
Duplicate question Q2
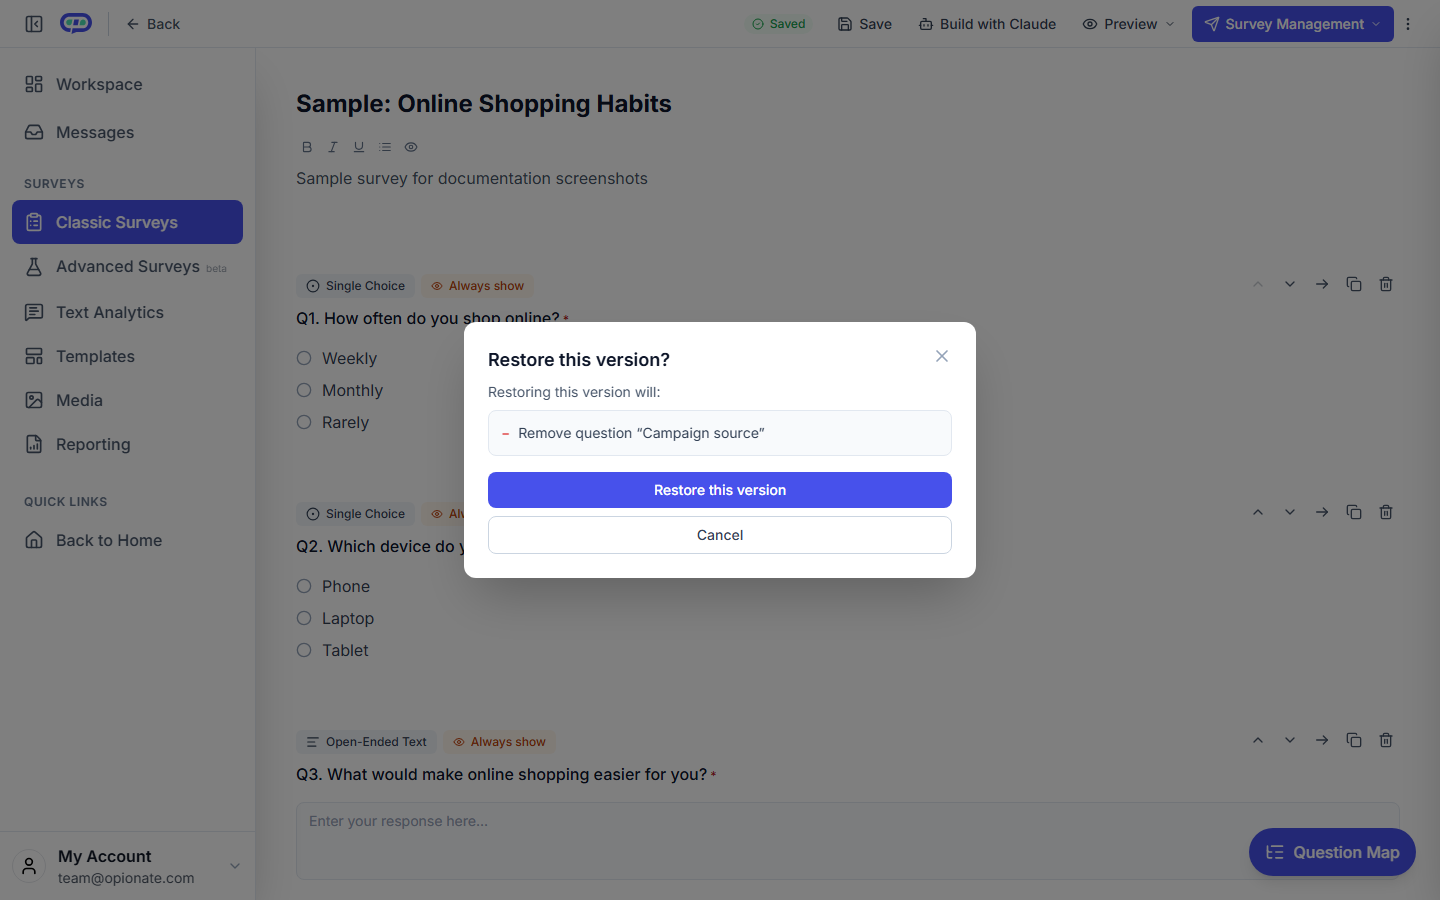(x=1354, y=512)
